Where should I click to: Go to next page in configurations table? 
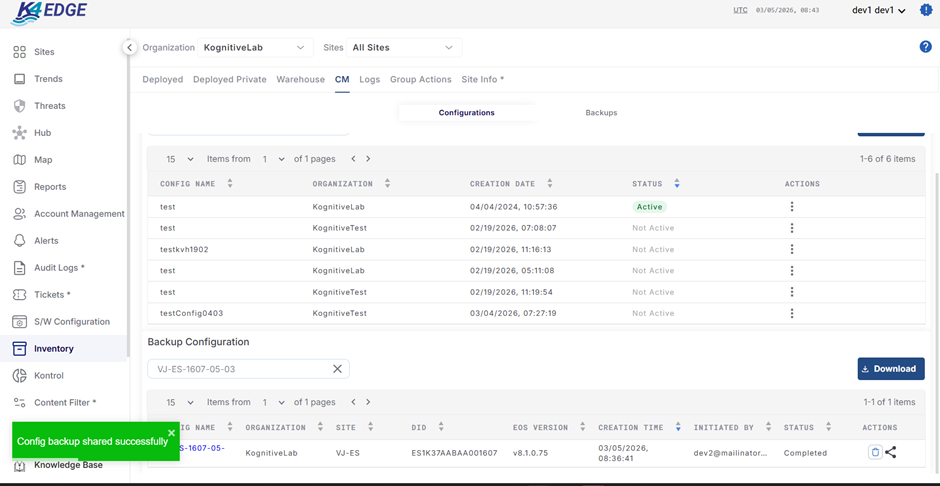click(368, 159)
